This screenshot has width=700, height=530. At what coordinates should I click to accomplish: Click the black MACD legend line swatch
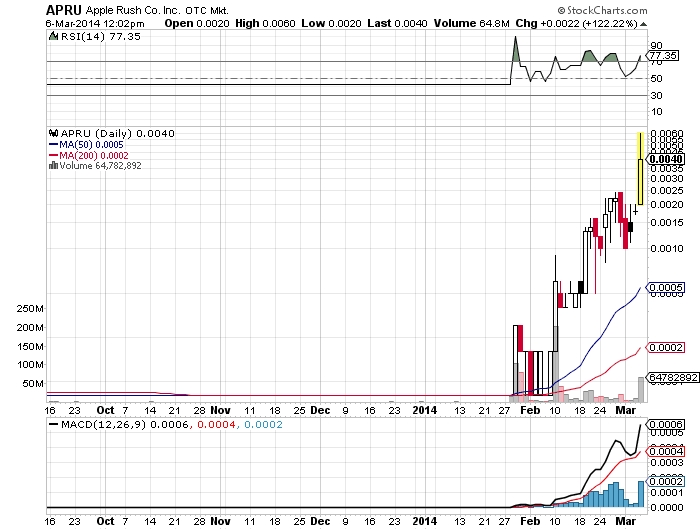53,424
